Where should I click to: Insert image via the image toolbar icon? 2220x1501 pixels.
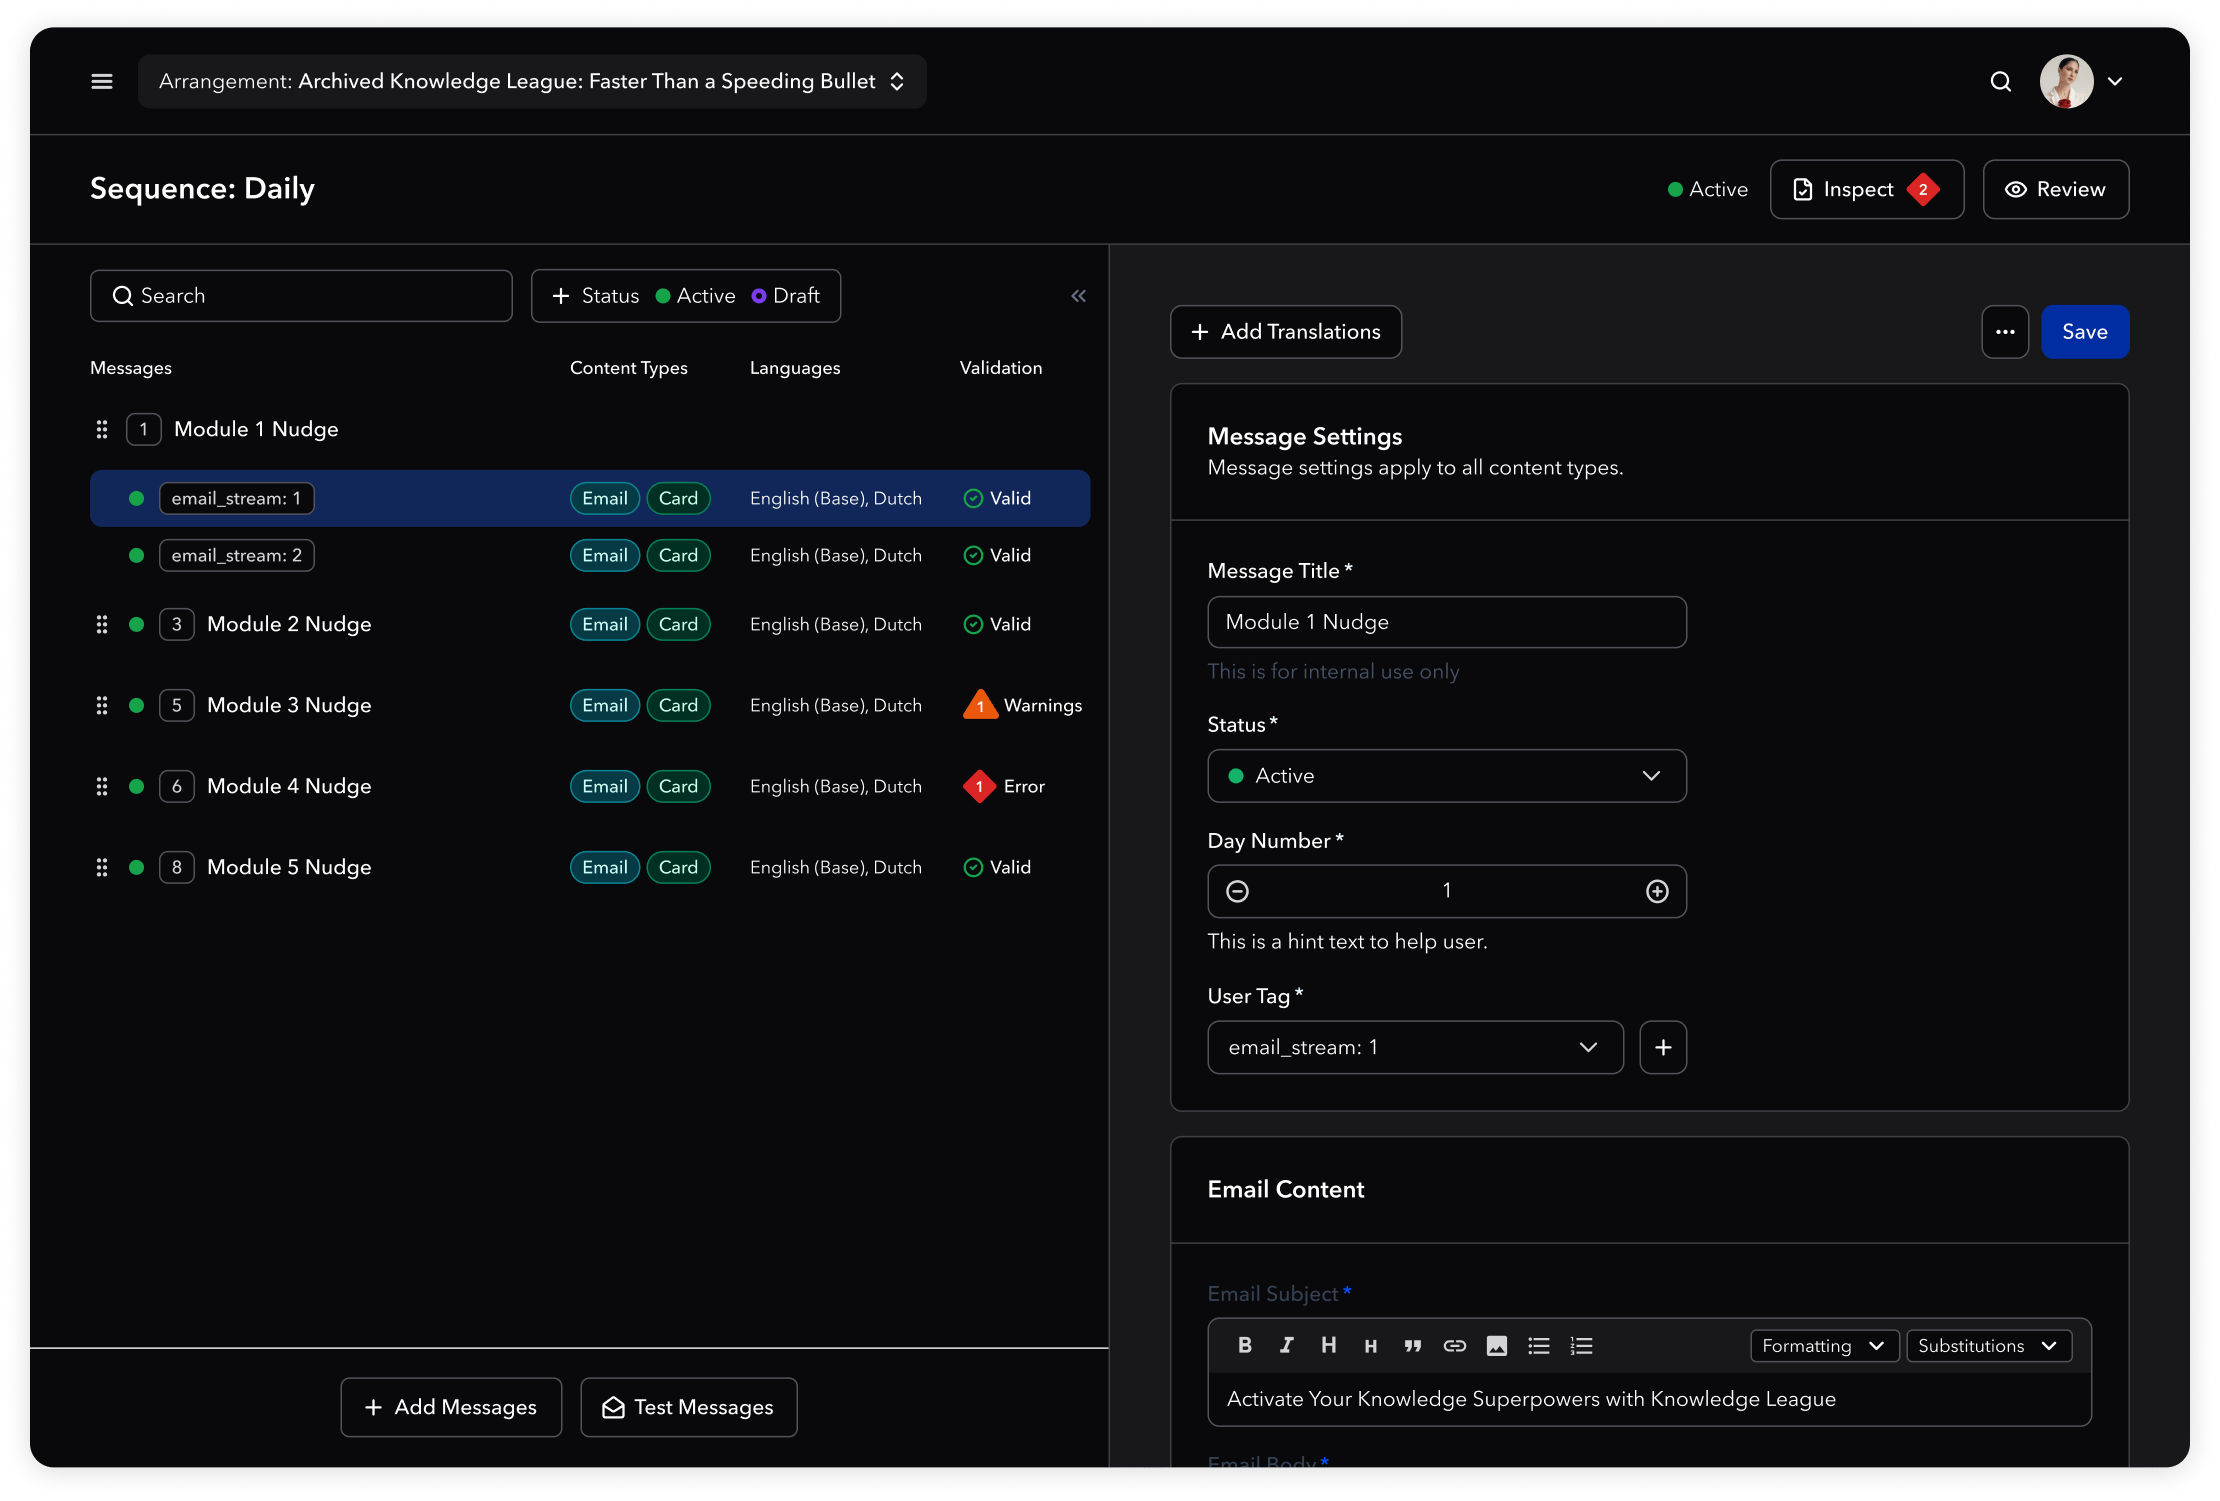pos(1496,1346)
